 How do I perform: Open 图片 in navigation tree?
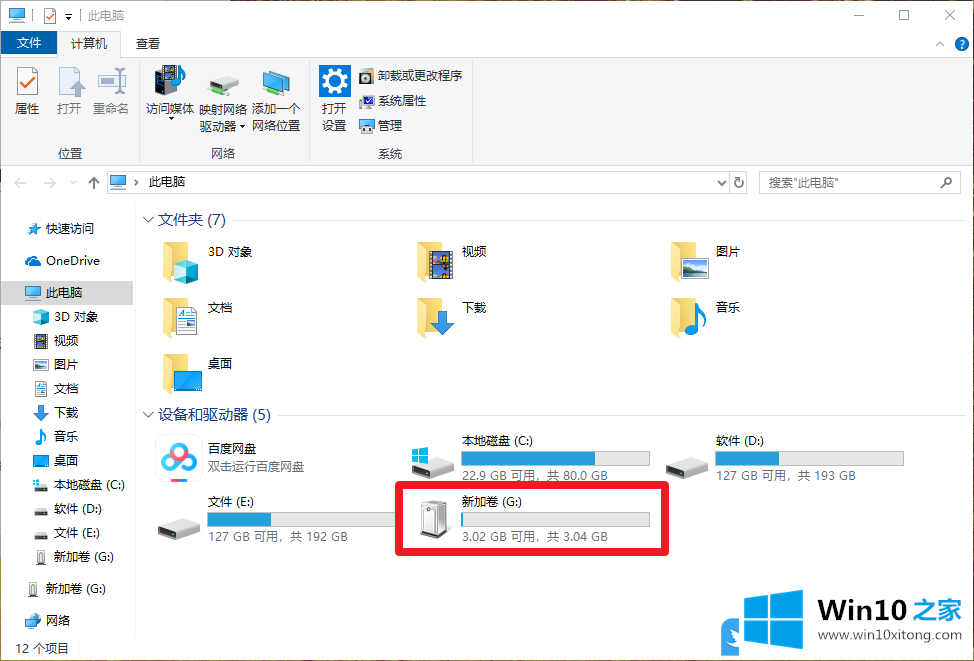56,365
